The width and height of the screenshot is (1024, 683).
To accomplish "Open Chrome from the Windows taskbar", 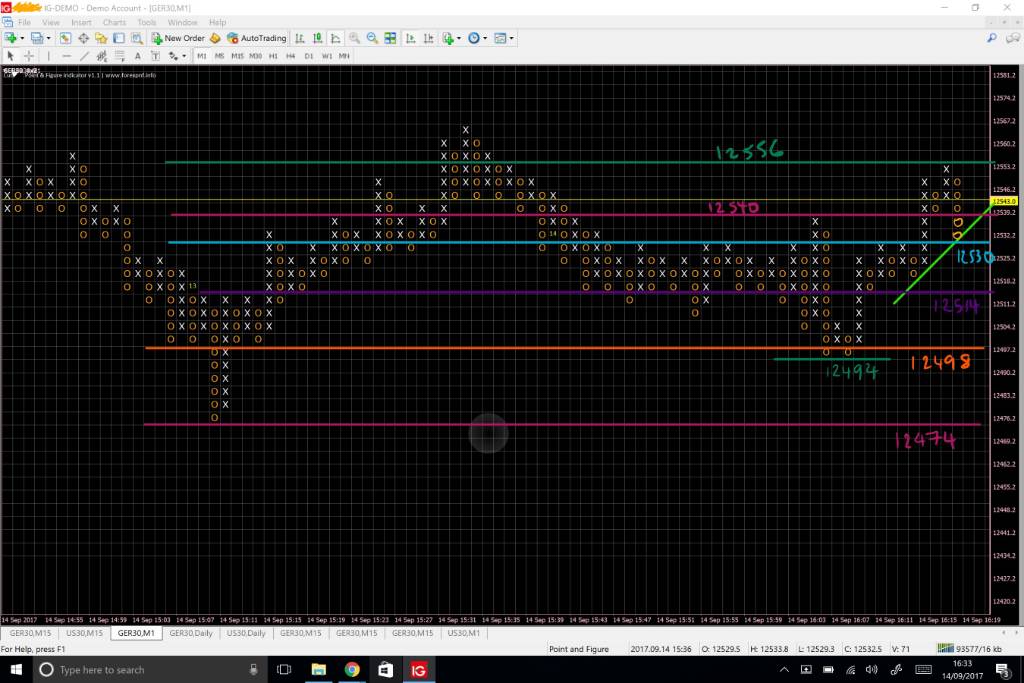I will [x=352, y=669].
